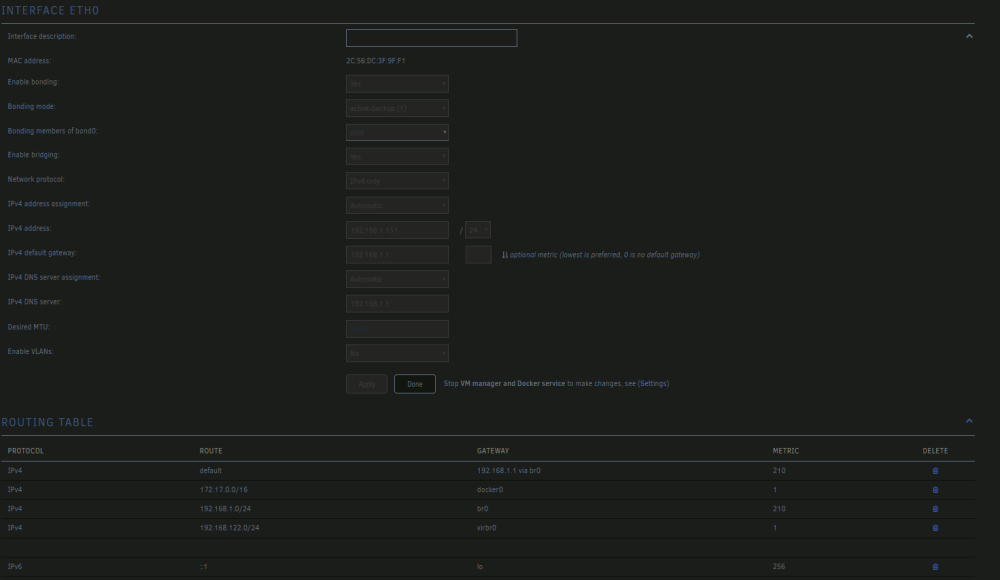
Task: Click the IPv4 default gateway field
Action: 397,255
